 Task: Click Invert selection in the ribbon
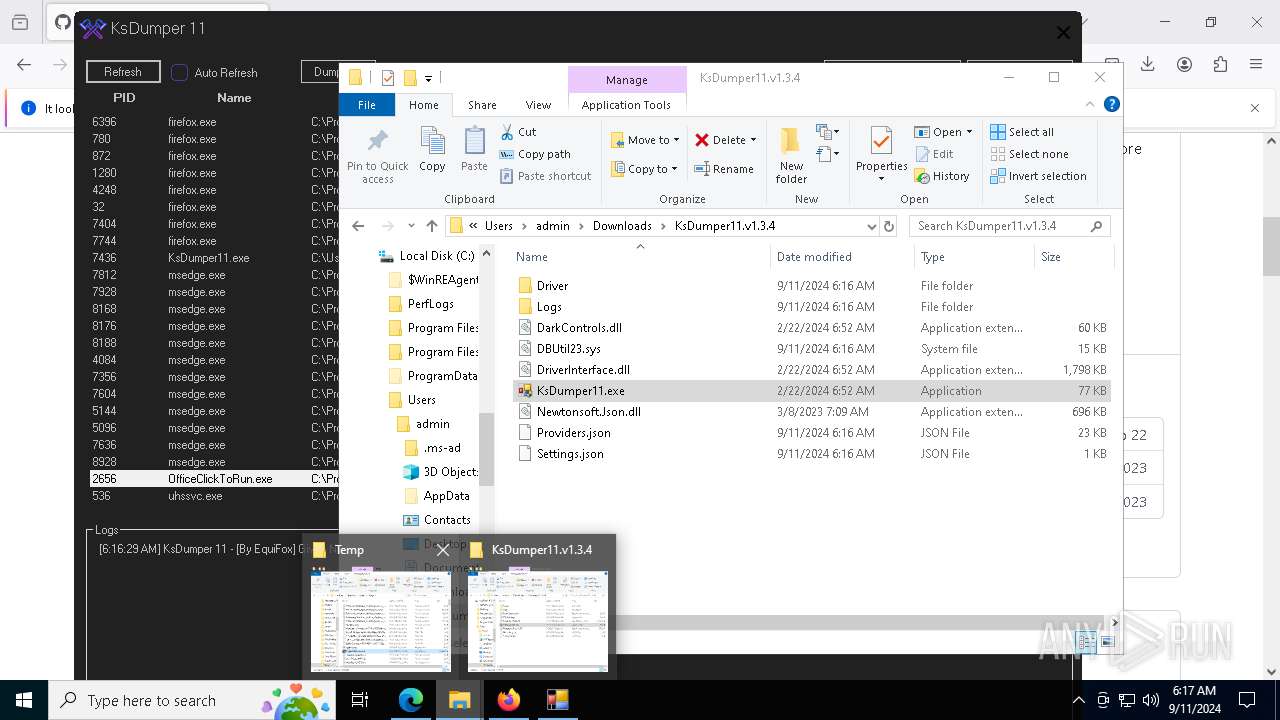coord(1038,176)
